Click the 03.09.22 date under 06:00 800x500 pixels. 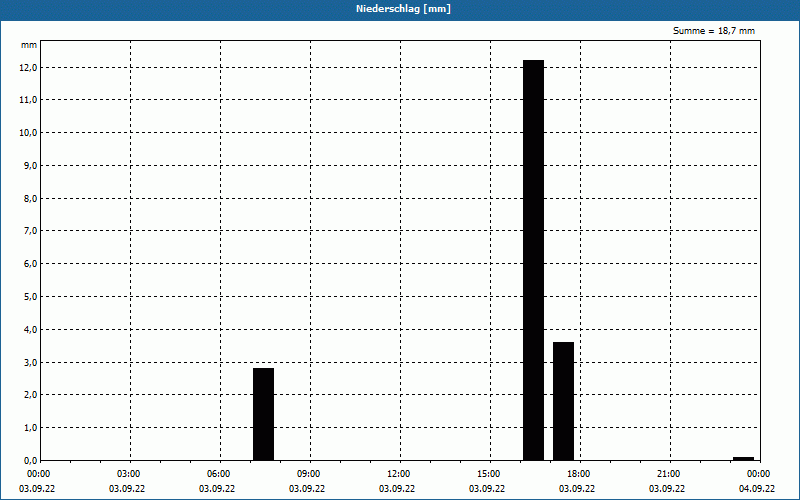(x=217, y=489)
